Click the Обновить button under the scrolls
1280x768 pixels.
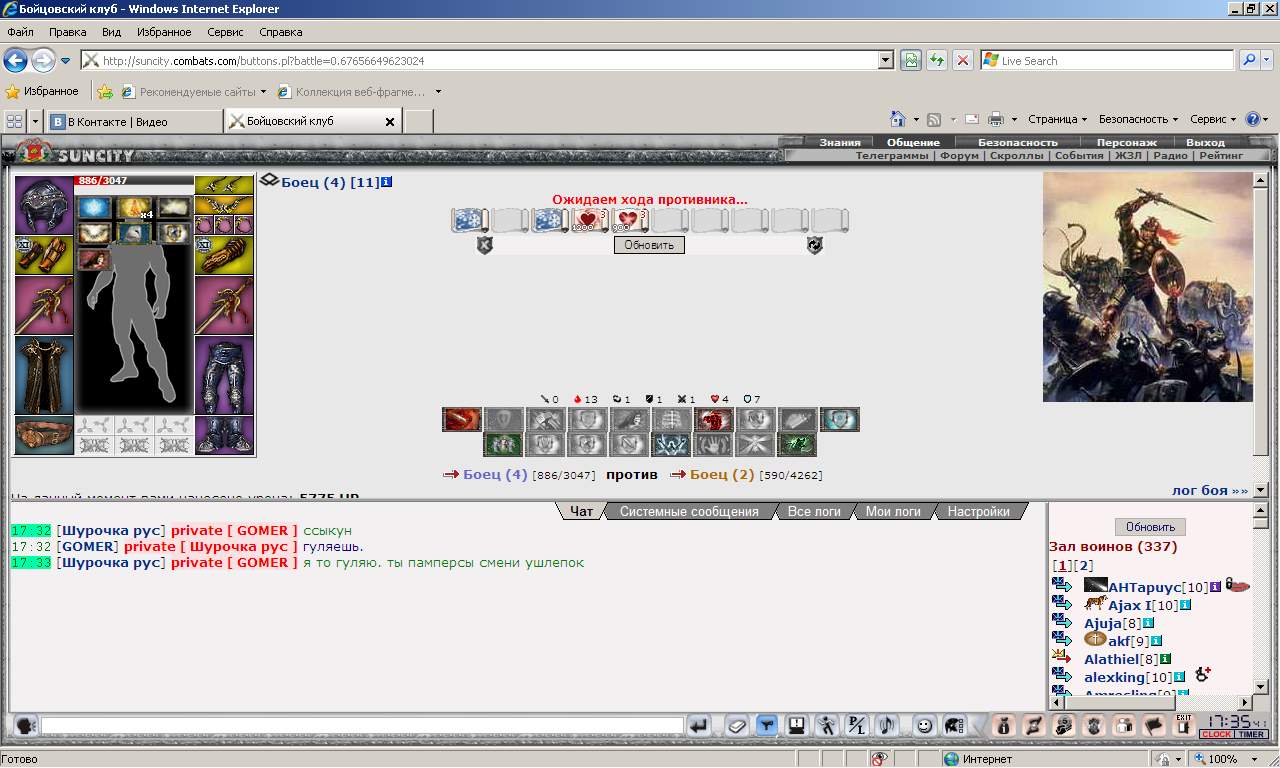click(x=649, y=245)
